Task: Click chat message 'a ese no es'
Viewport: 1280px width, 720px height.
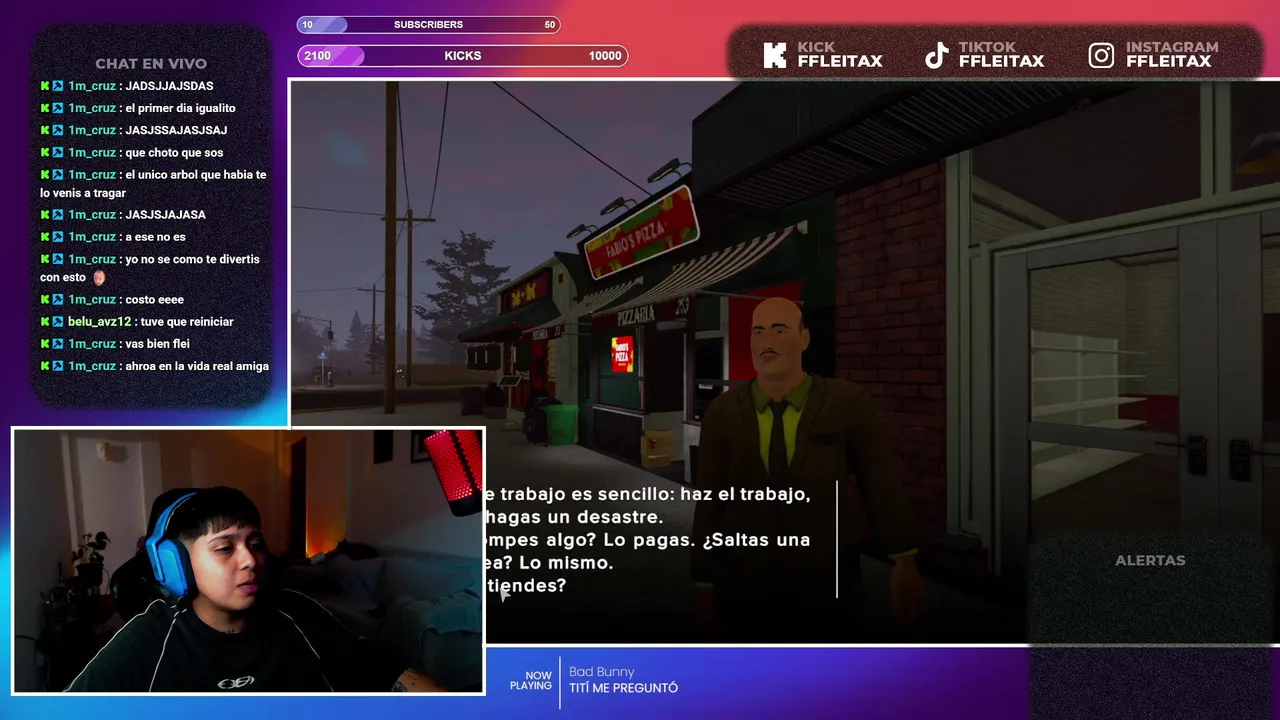Action: click(155, 237)
